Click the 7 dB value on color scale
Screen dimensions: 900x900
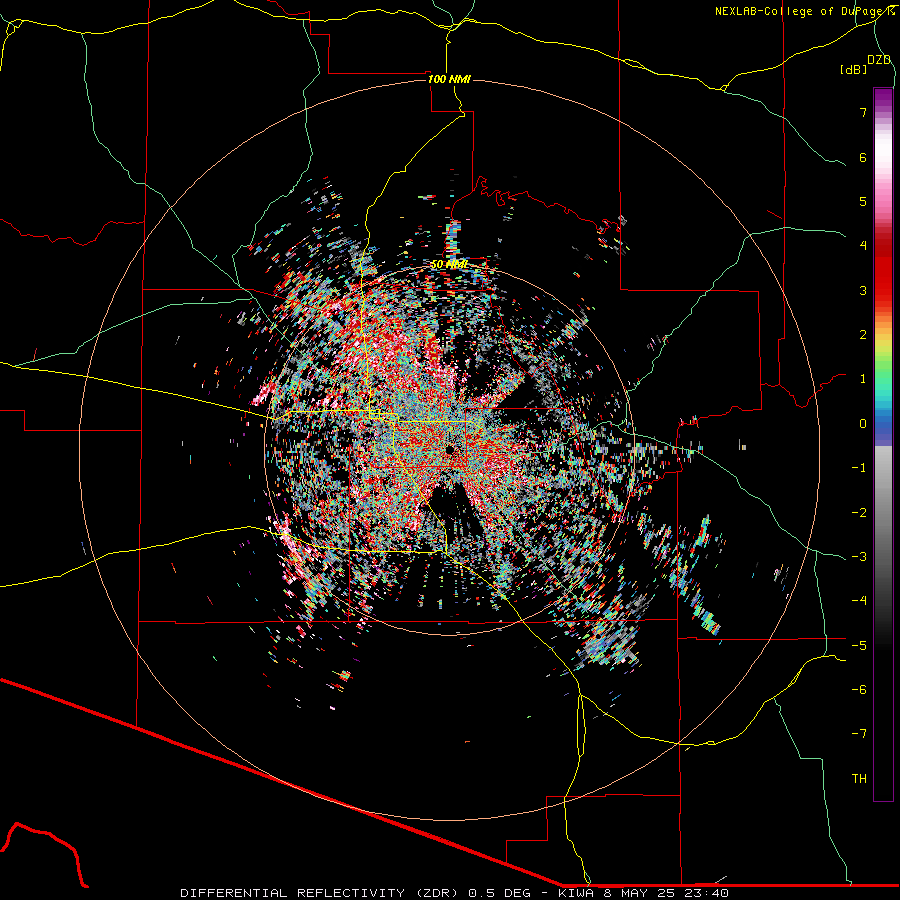pos(863,112)
